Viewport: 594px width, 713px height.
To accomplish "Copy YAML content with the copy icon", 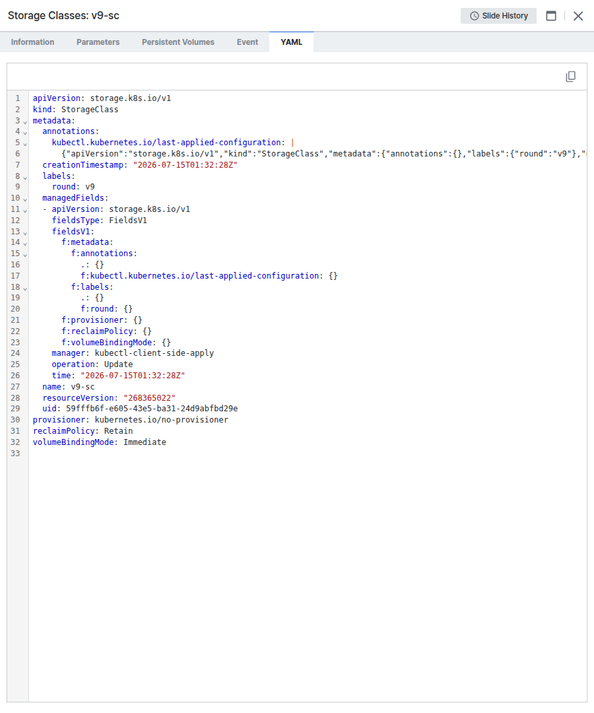I will point(570,76).
